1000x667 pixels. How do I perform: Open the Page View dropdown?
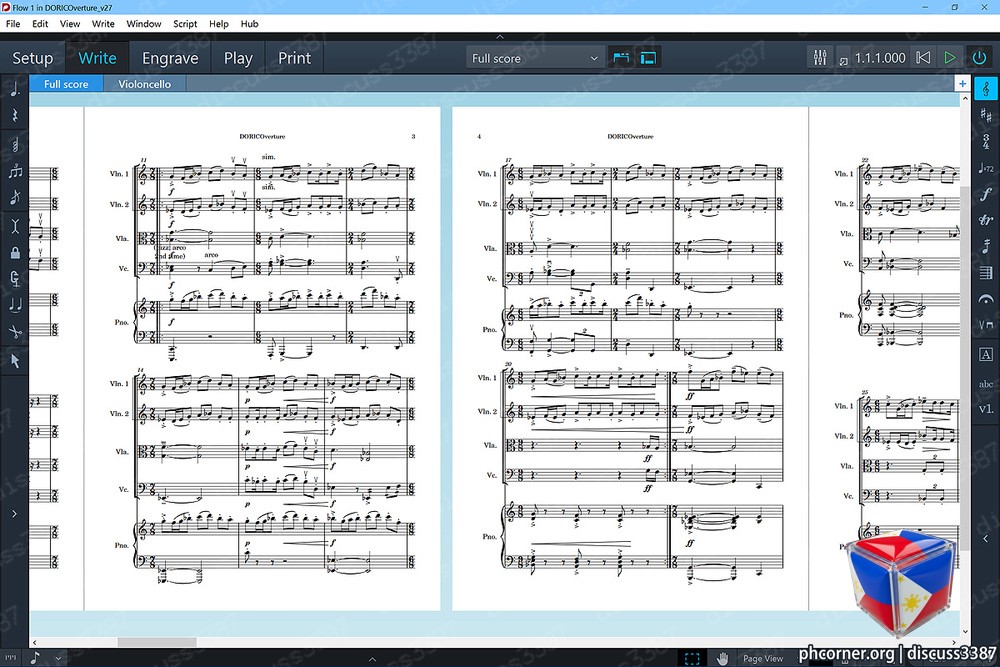tap(763, 658)
